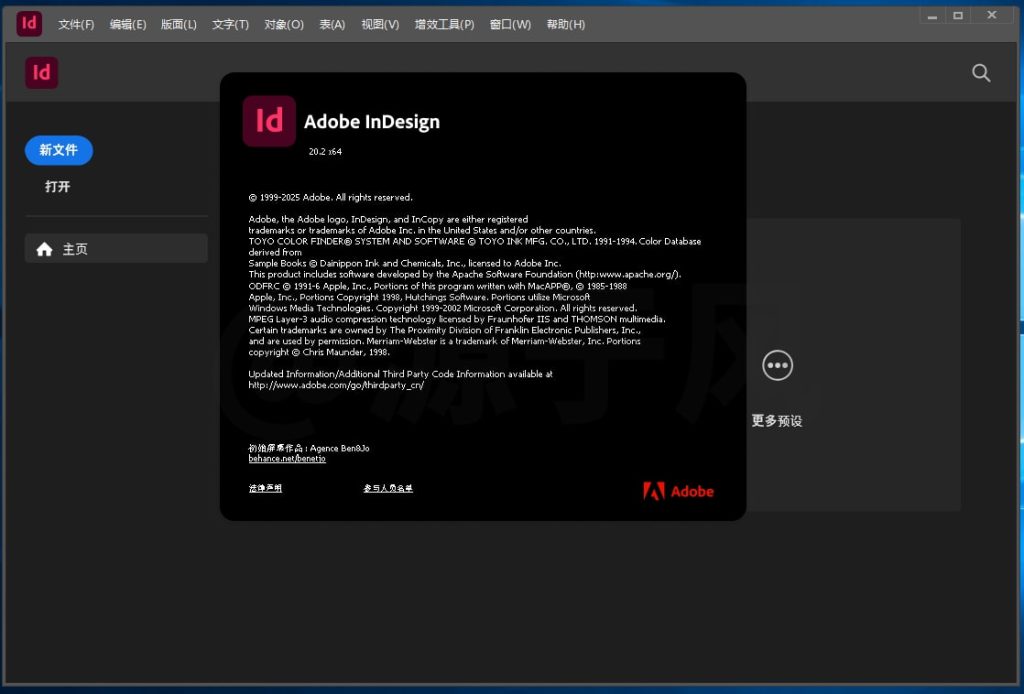Open the 窗口(W) menu
1024x694 pixels.
[510, 24]
